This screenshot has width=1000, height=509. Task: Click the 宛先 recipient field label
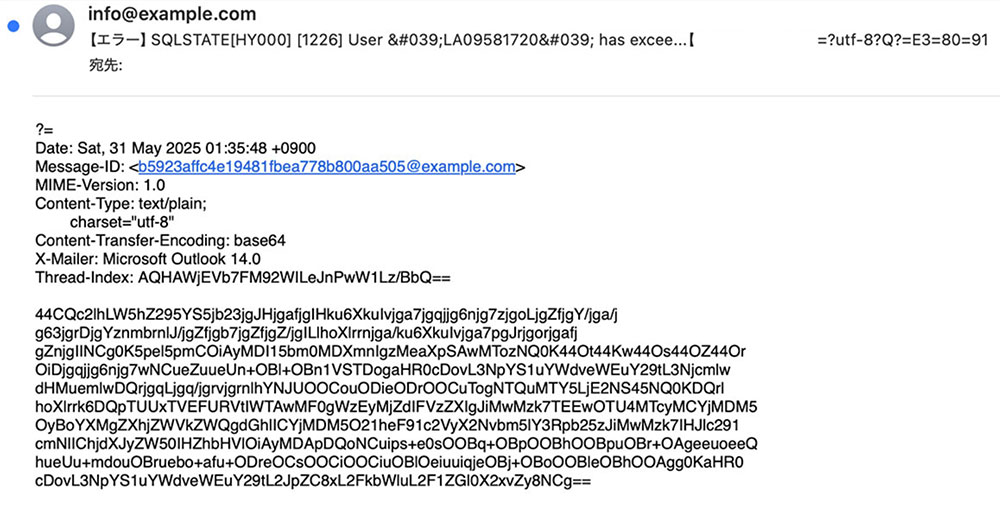105,66
